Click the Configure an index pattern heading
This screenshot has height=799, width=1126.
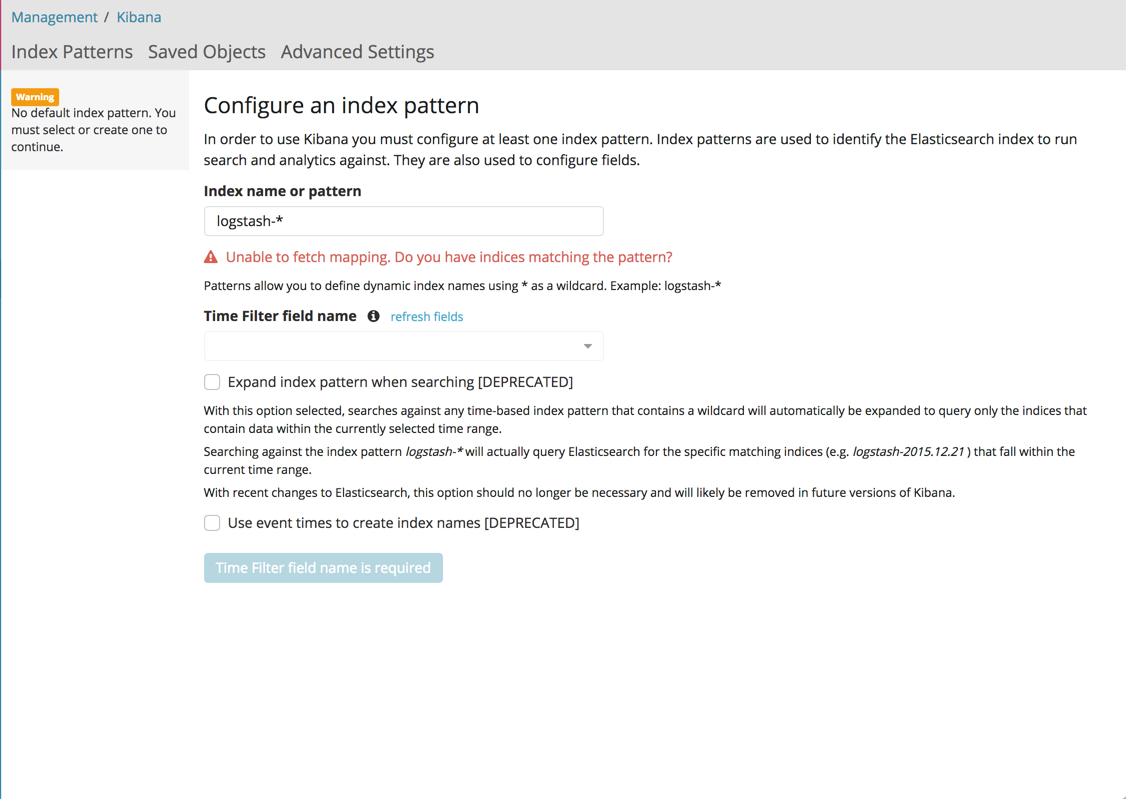341,106
